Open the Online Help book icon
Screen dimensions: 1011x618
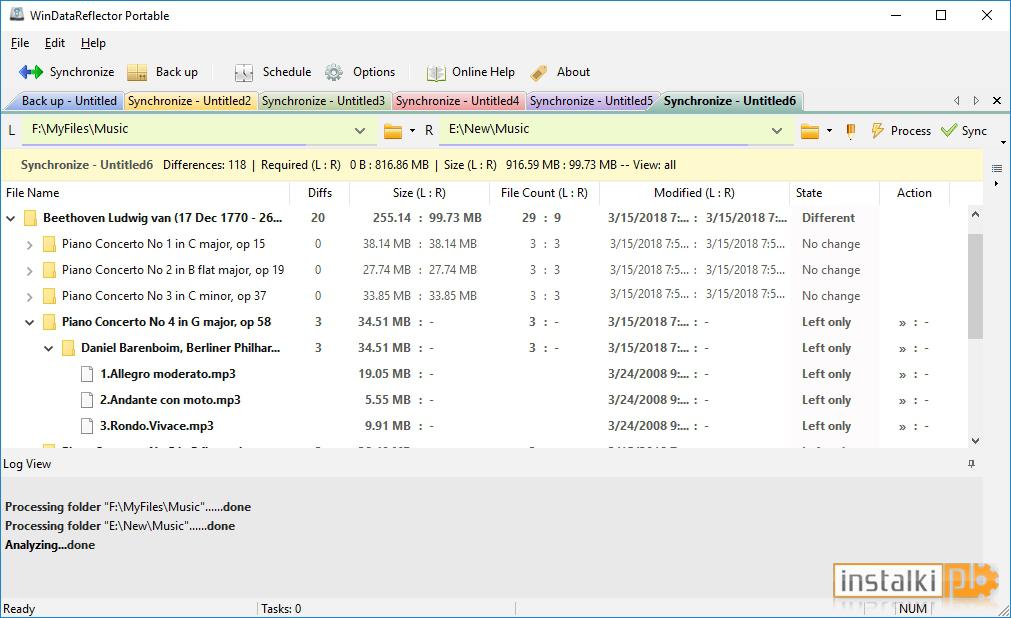click(436, 73)
